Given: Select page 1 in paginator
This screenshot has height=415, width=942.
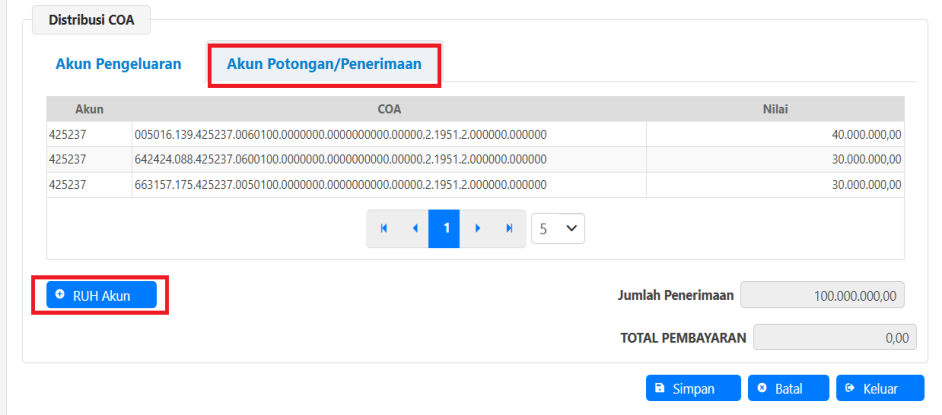Looking at the screenshot, I should (445, 228).
